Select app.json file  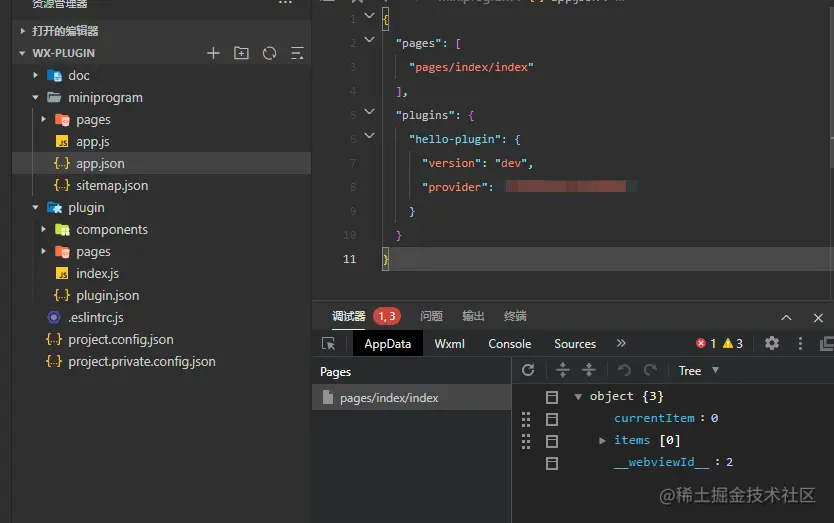coord(100,163)
